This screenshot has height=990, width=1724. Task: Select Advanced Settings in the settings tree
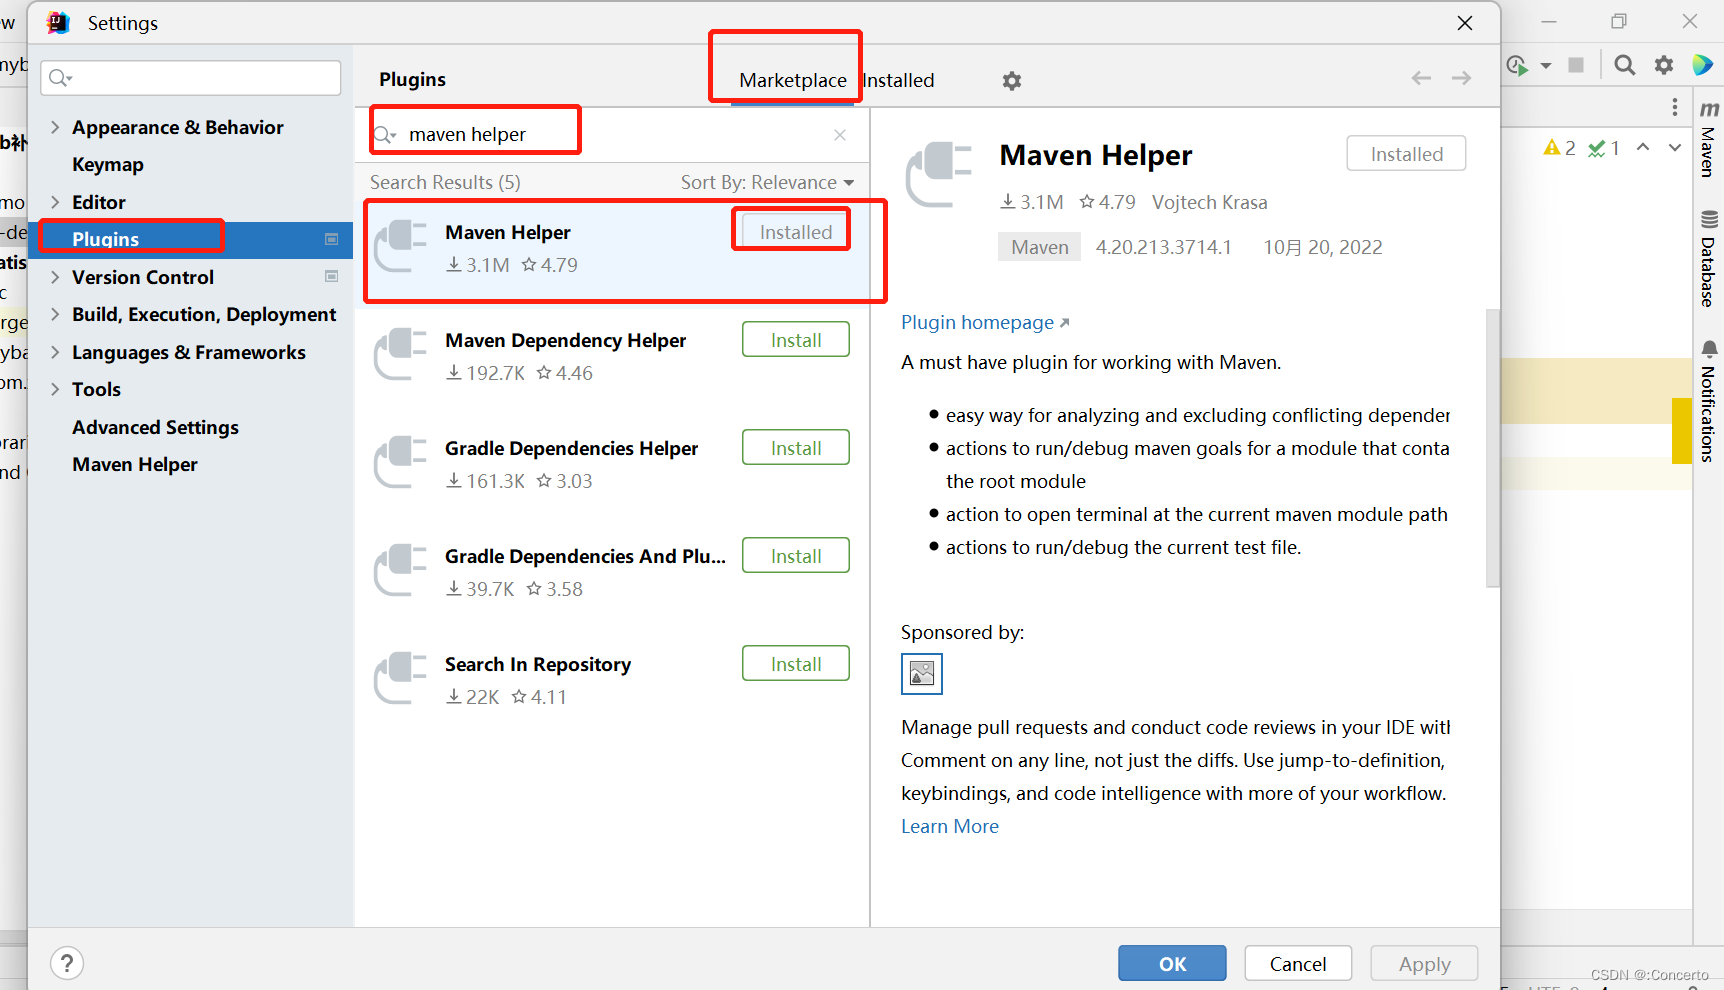tap(155, 427)
